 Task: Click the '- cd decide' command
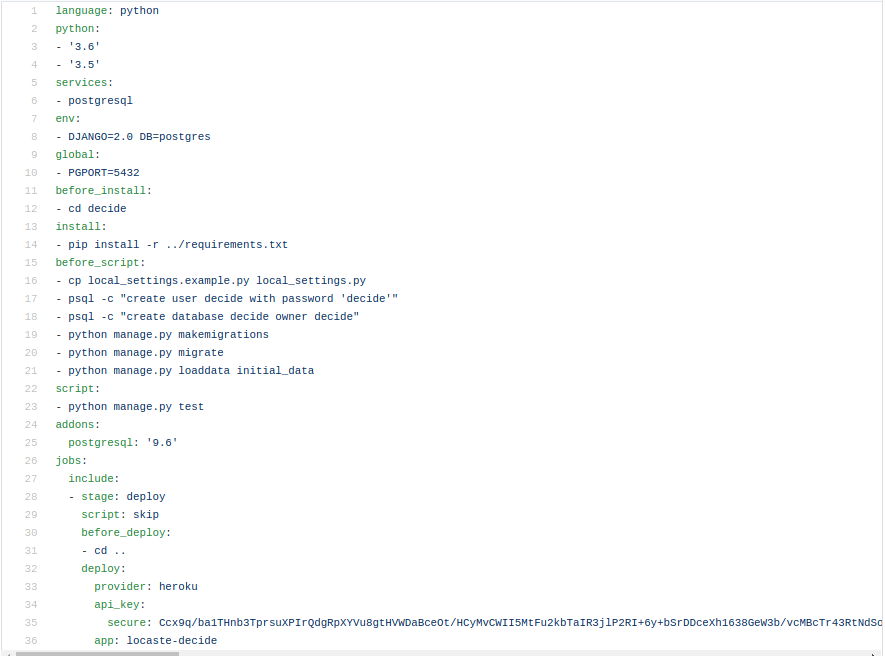(x=91, y=209)
